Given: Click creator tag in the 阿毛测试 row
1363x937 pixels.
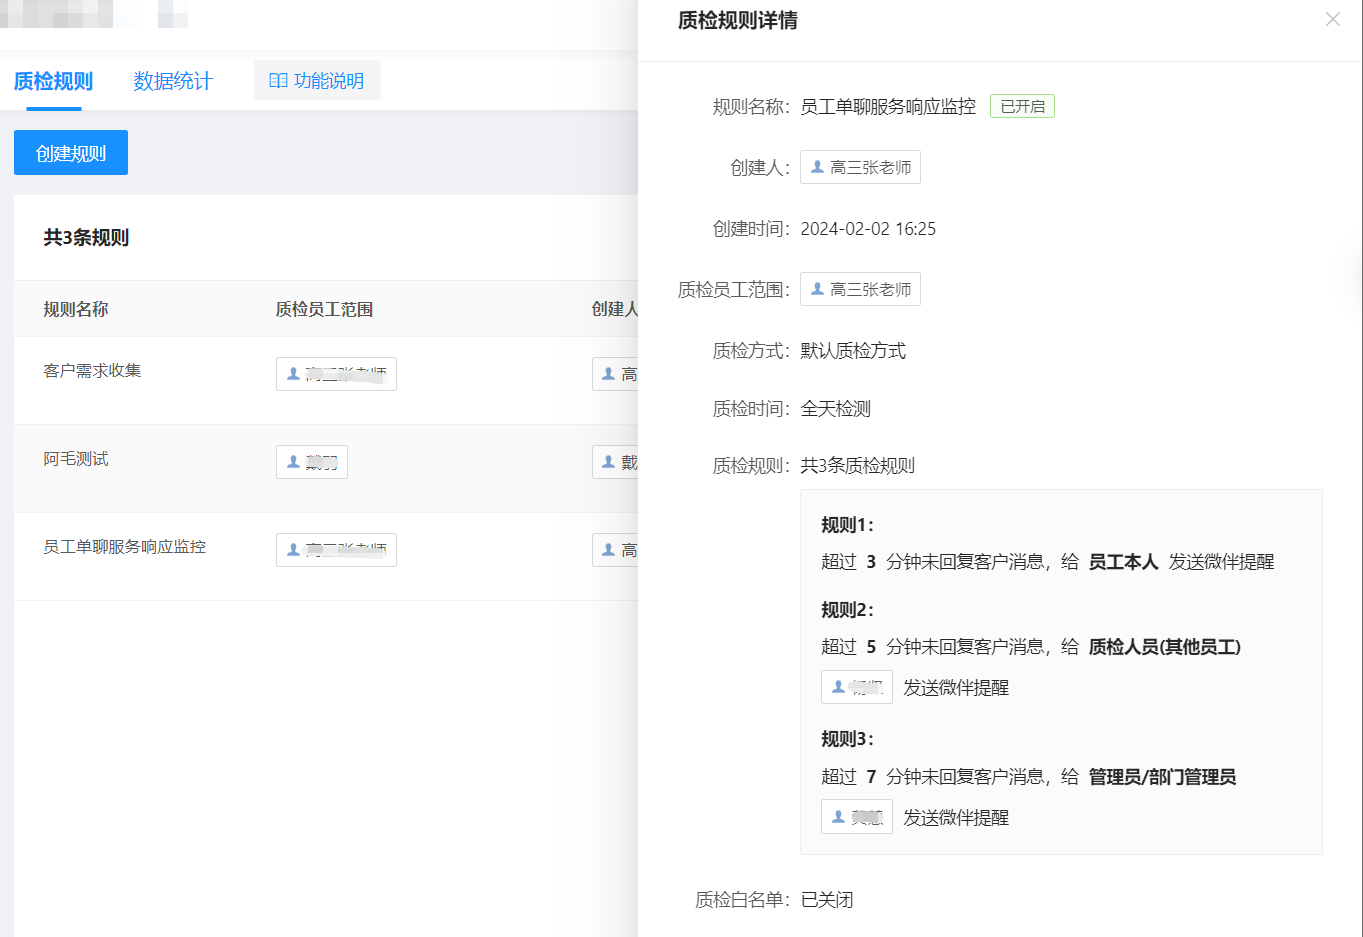Looking at the screenshot, I should coord(615,462).
